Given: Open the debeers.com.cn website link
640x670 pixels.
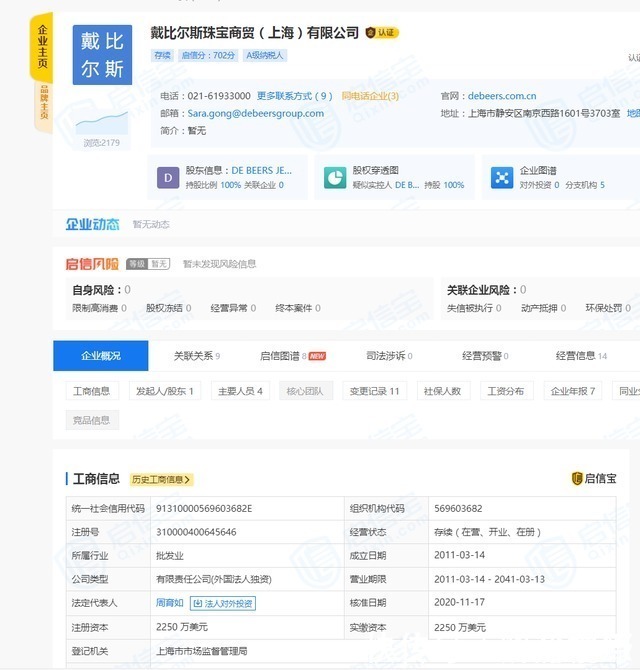Looking at the screenshot, I should pos(502,96).
